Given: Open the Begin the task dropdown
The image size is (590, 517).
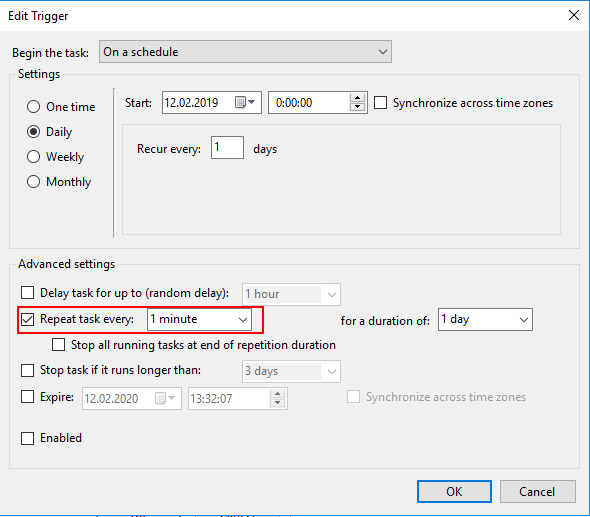Looking at the screenshot, I should pos(245,52).
